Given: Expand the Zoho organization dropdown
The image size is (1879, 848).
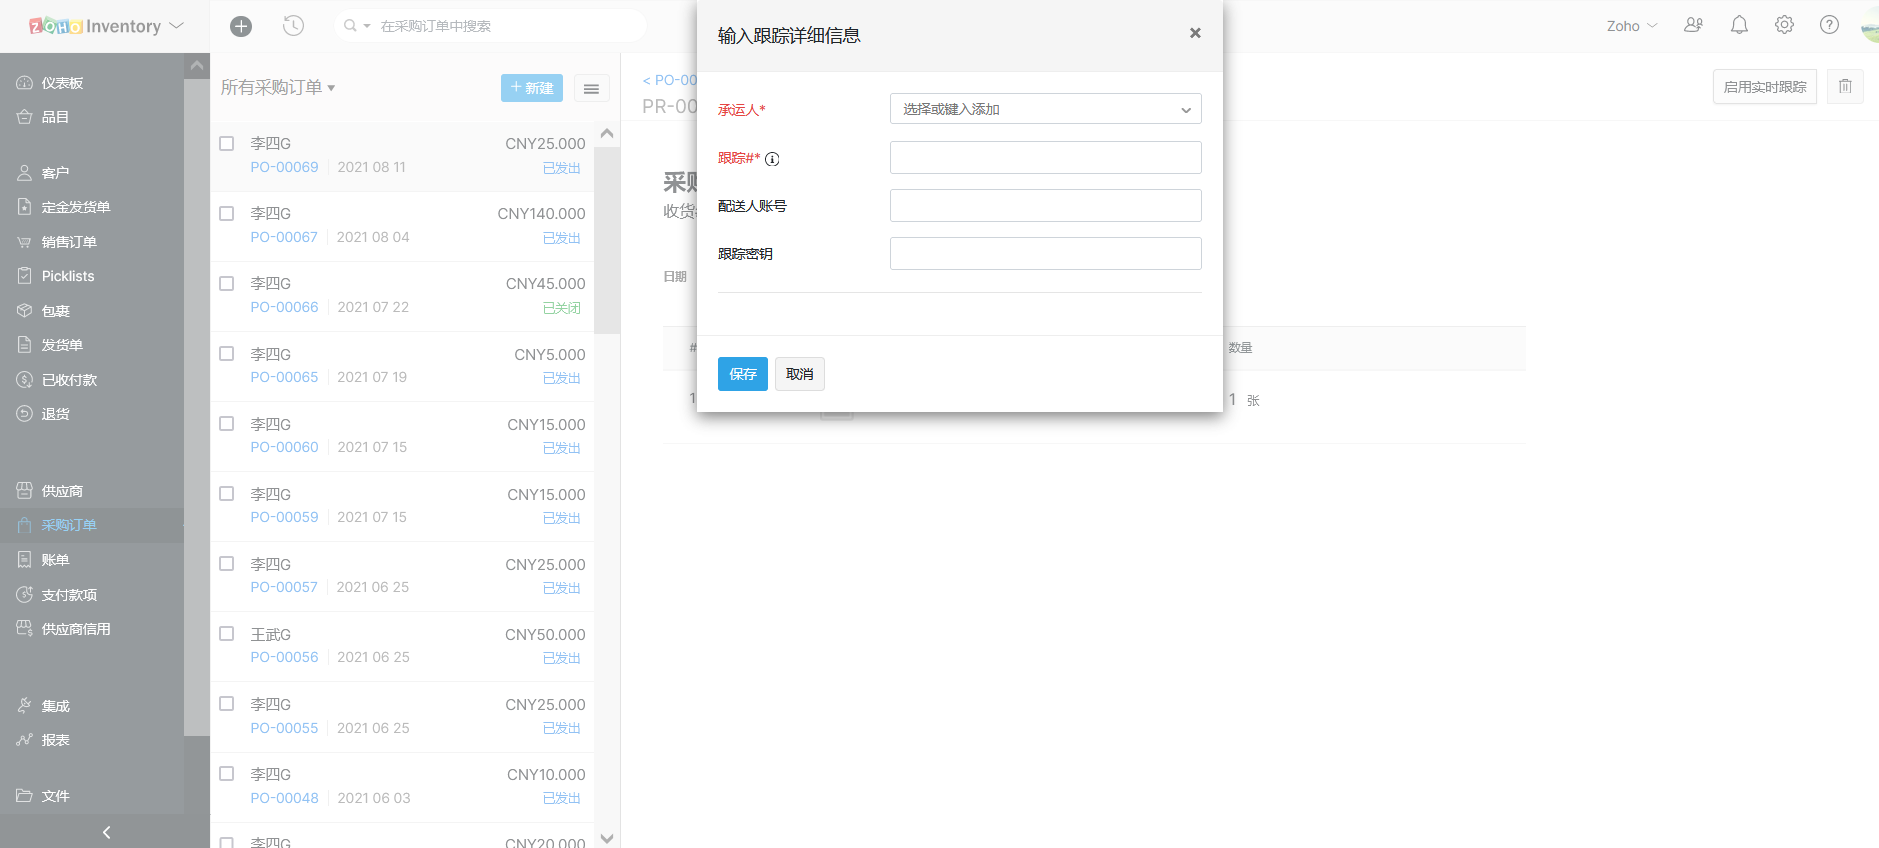Looking at the screenshot, I should [x=1631, y=26].
